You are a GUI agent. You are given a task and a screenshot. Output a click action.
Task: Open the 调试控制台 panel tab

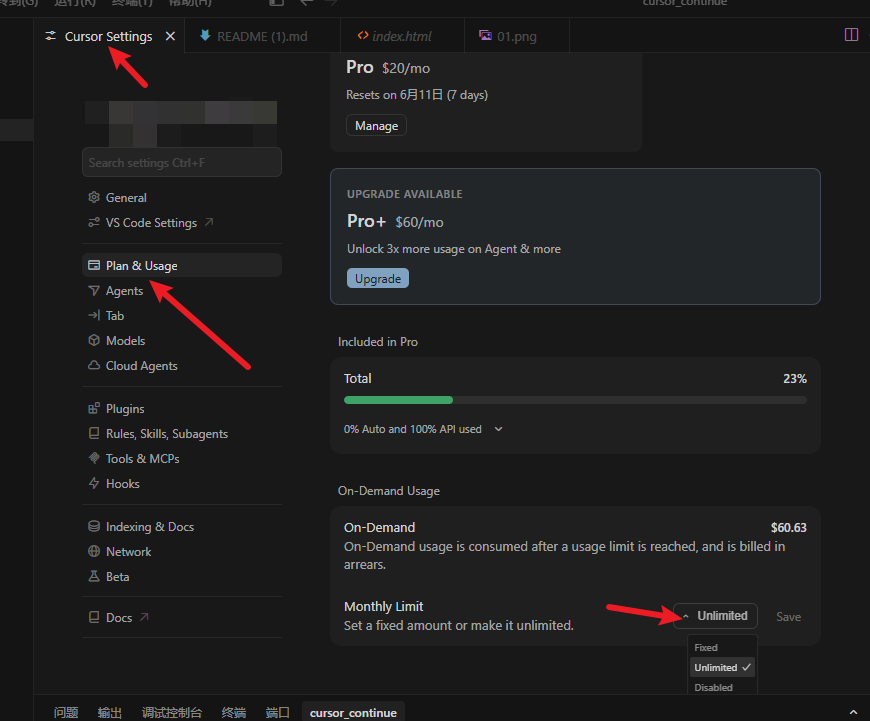(171, 712)
